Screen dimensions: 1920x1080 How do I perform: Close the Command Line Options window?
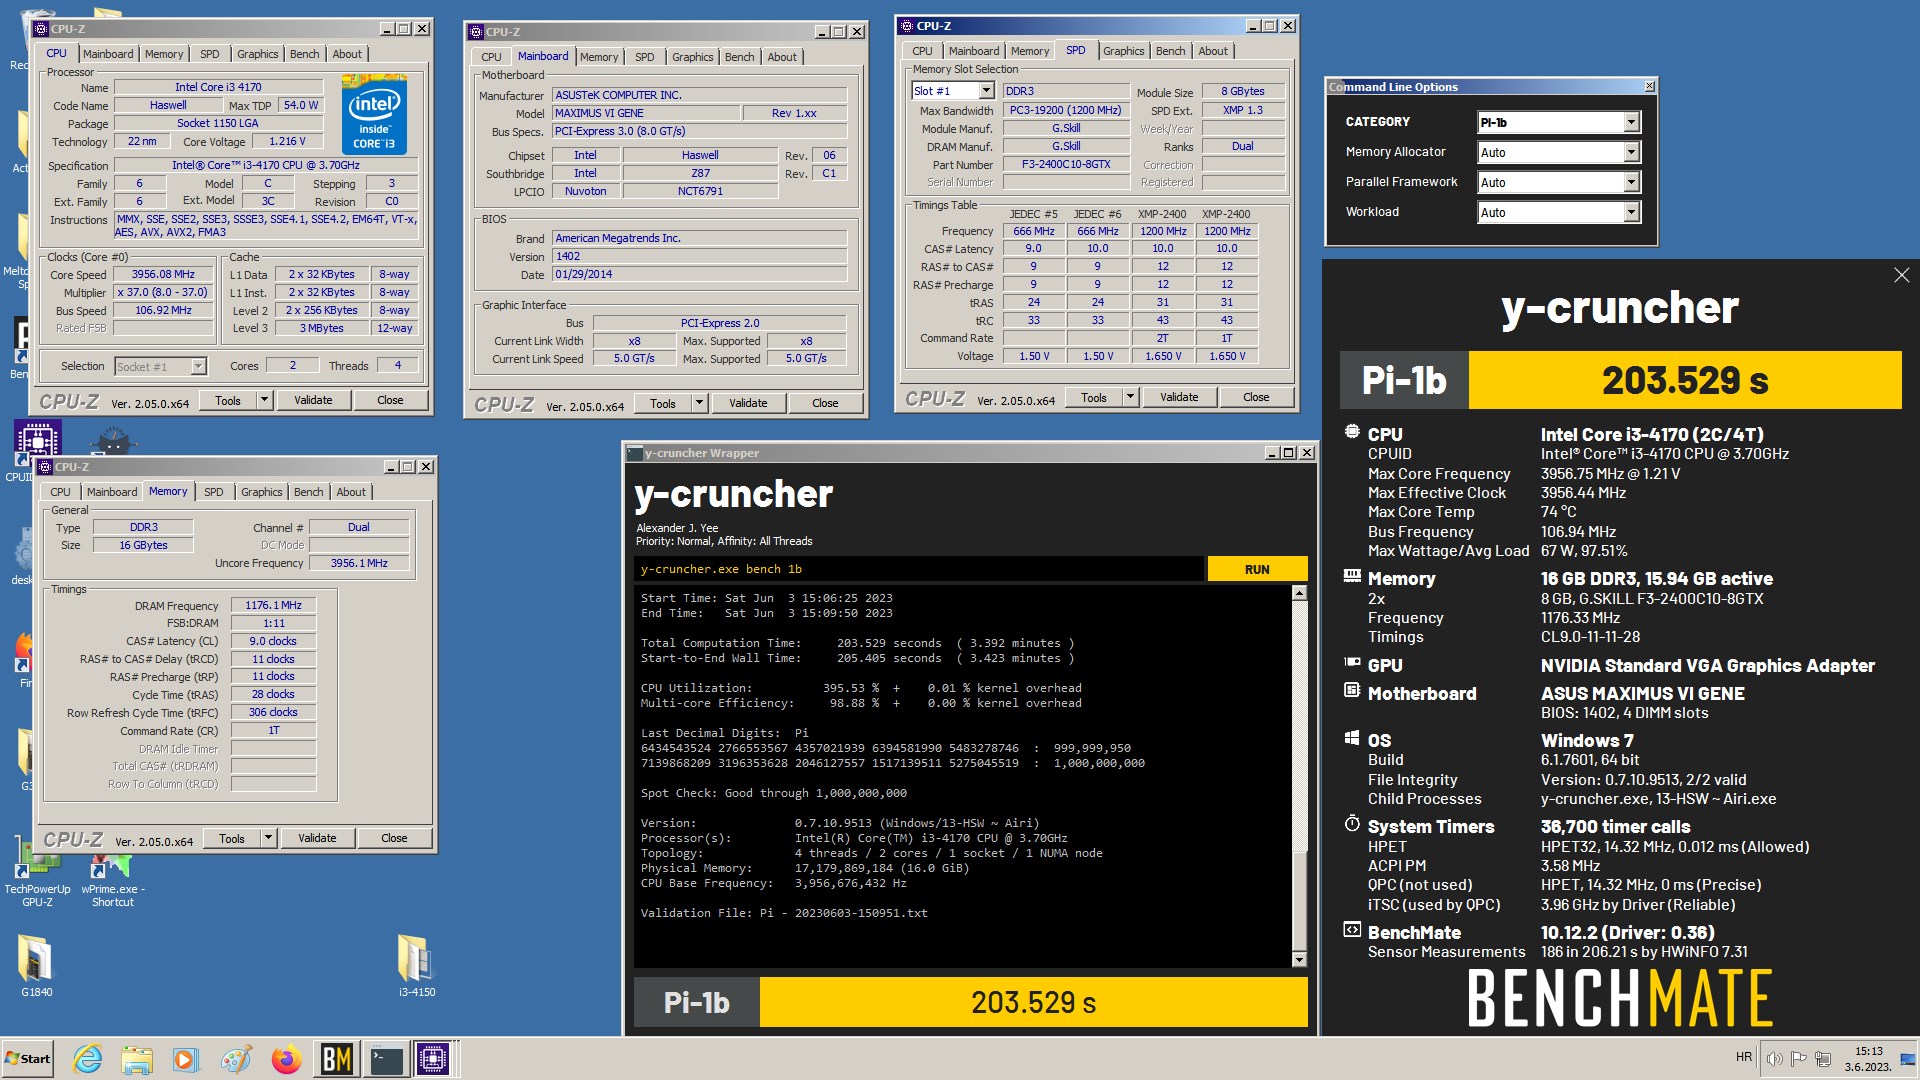point(1649,87)
